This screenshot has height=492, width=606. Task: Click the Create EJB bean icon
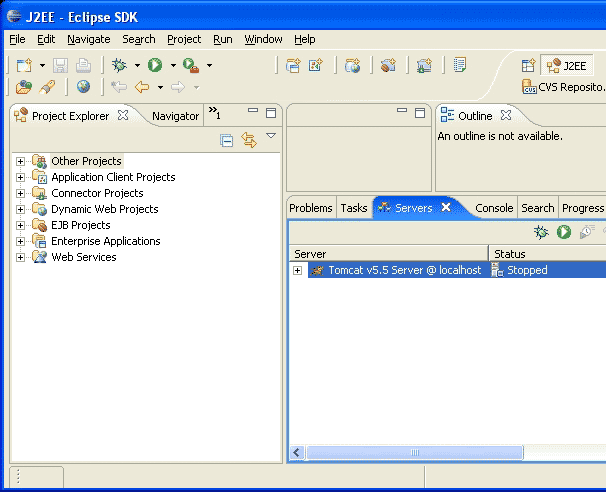tap(388, 65)
